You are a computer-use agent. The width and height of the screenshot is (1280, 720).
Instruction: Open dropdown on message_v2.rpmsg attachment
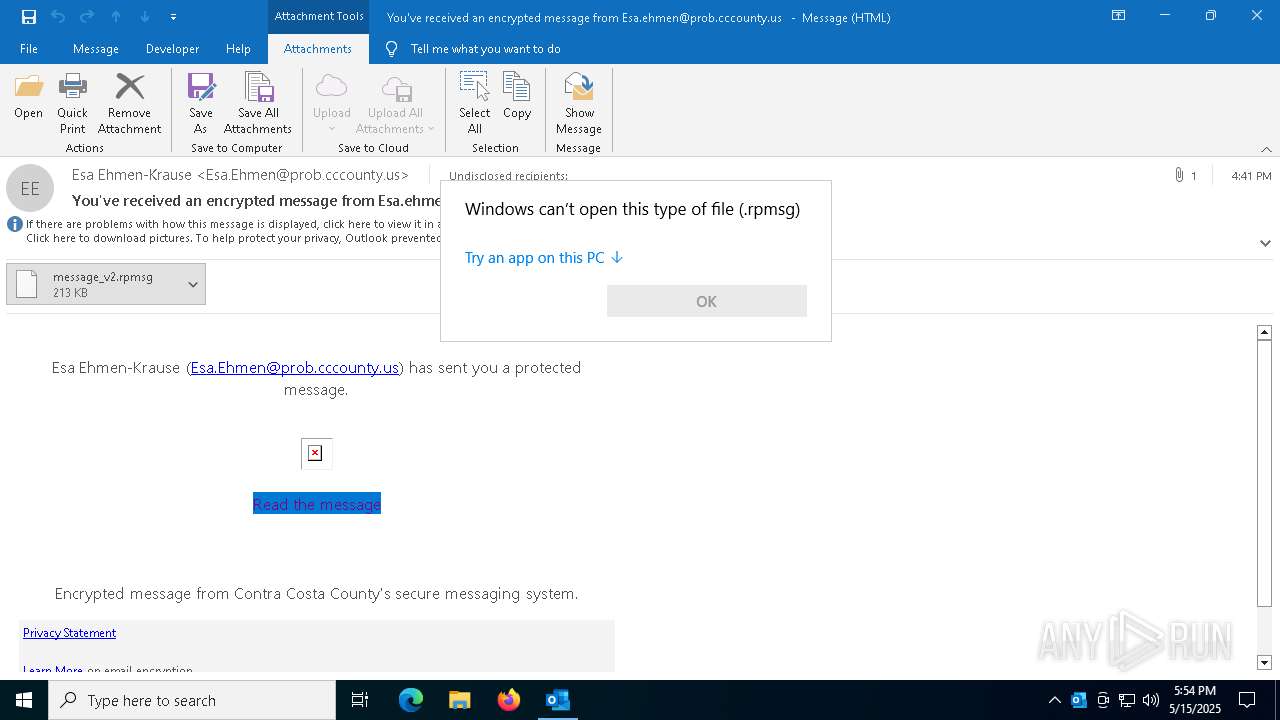click(193, 285)
